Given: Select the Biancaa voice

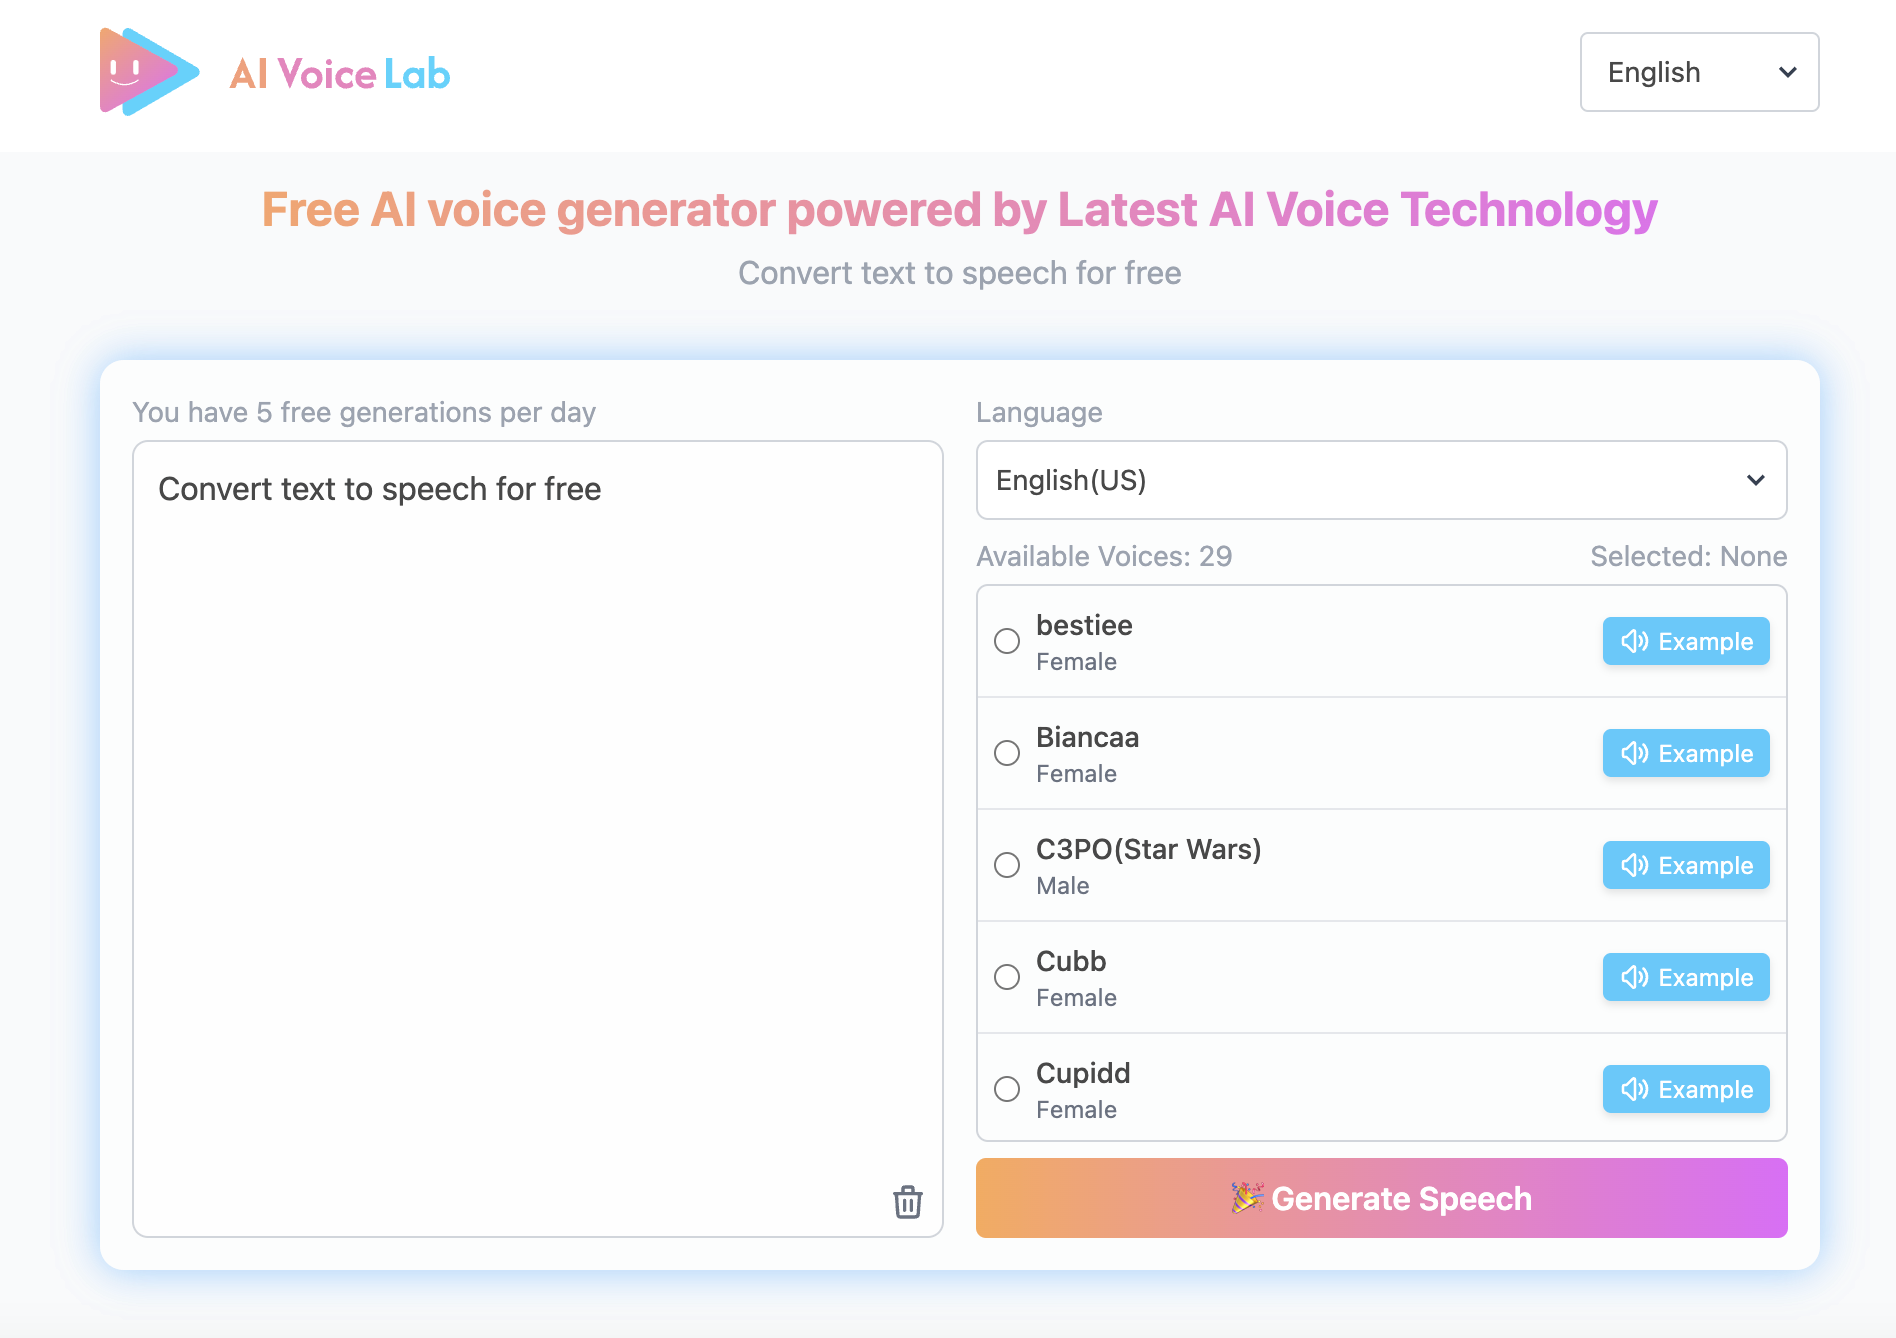Looking at the screenshot, I should pyautogui.click(x=1006, y=753).
